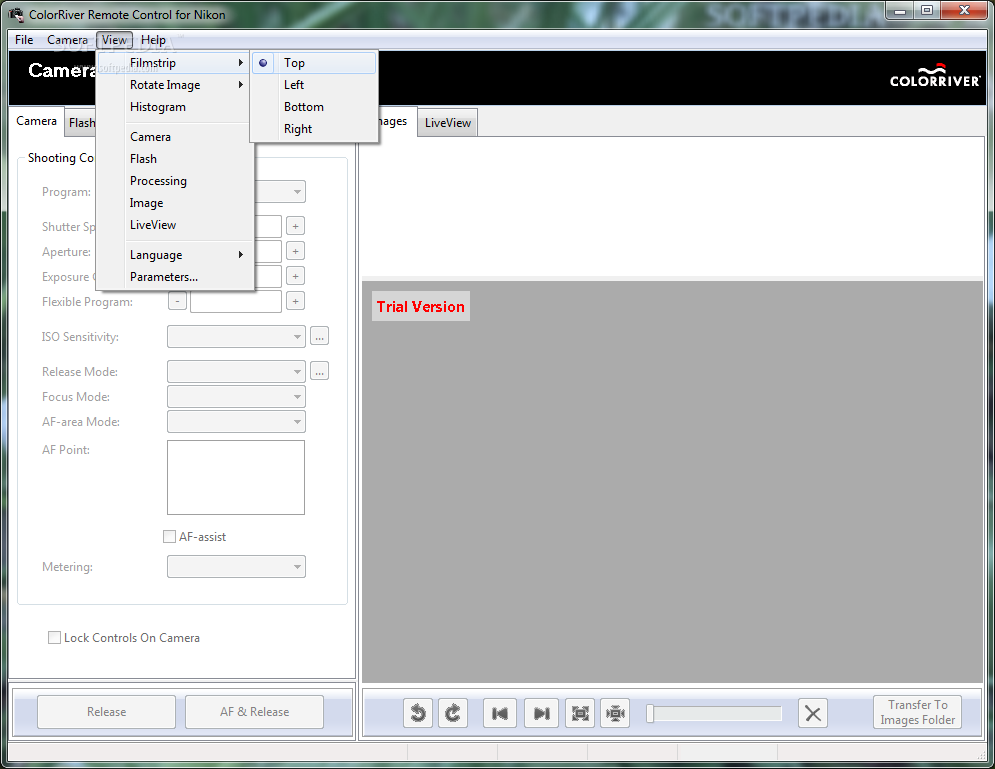The width and height of the screenshot is (995, 769).
Task: Enable the AF-assist checkbox
Action: click(169, 537)
